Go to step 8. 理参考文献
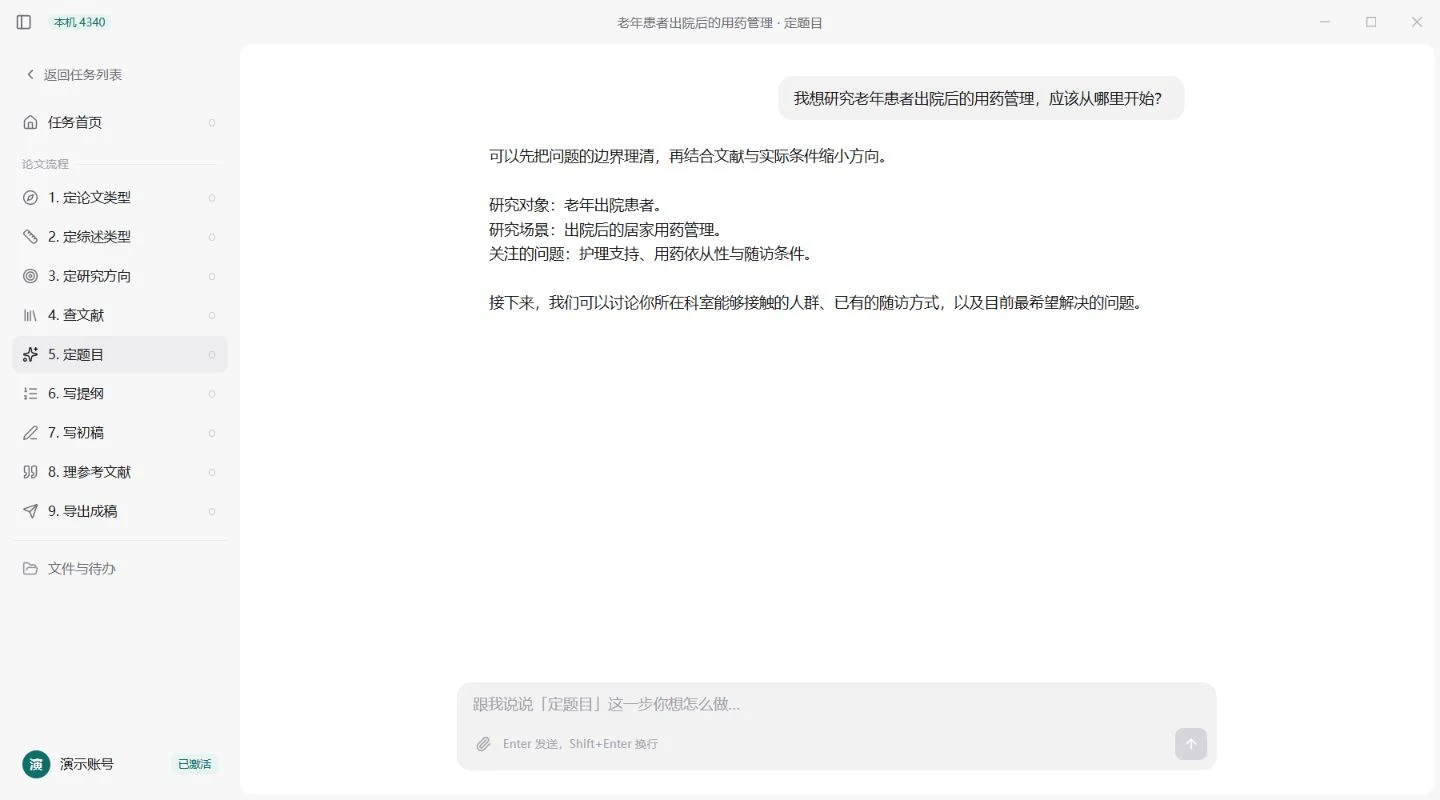This screenshot has height=800, width=1440. point(120,472)
